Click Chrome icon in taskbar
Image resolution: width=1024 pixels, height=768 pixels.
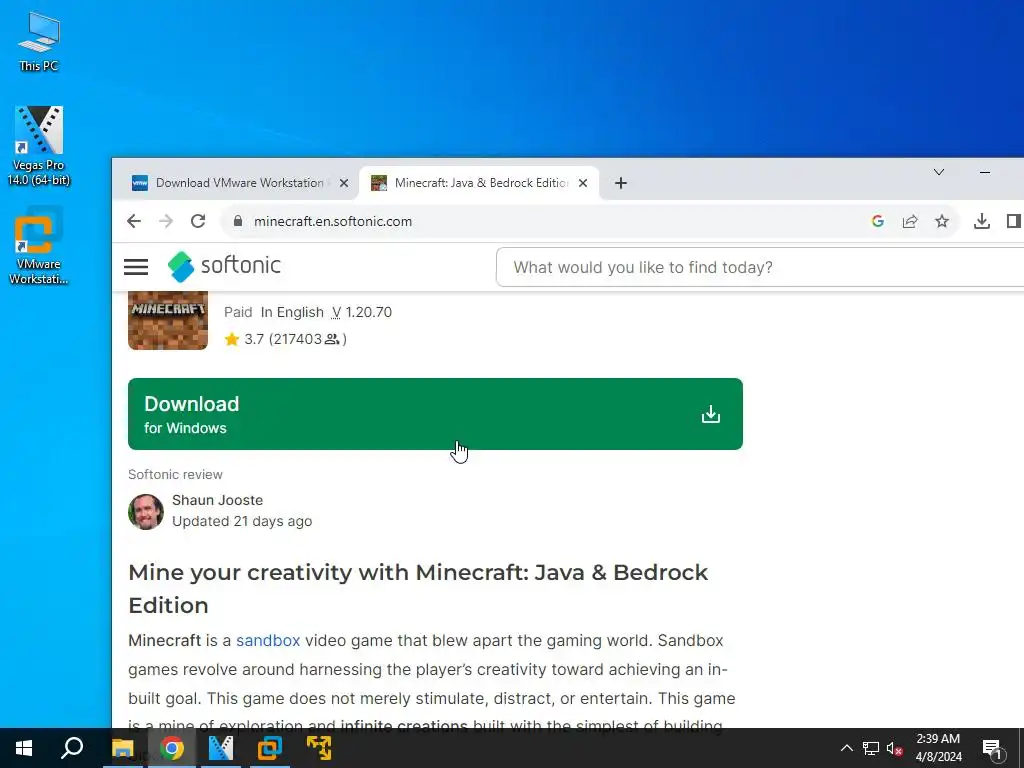tap(172, 748)
